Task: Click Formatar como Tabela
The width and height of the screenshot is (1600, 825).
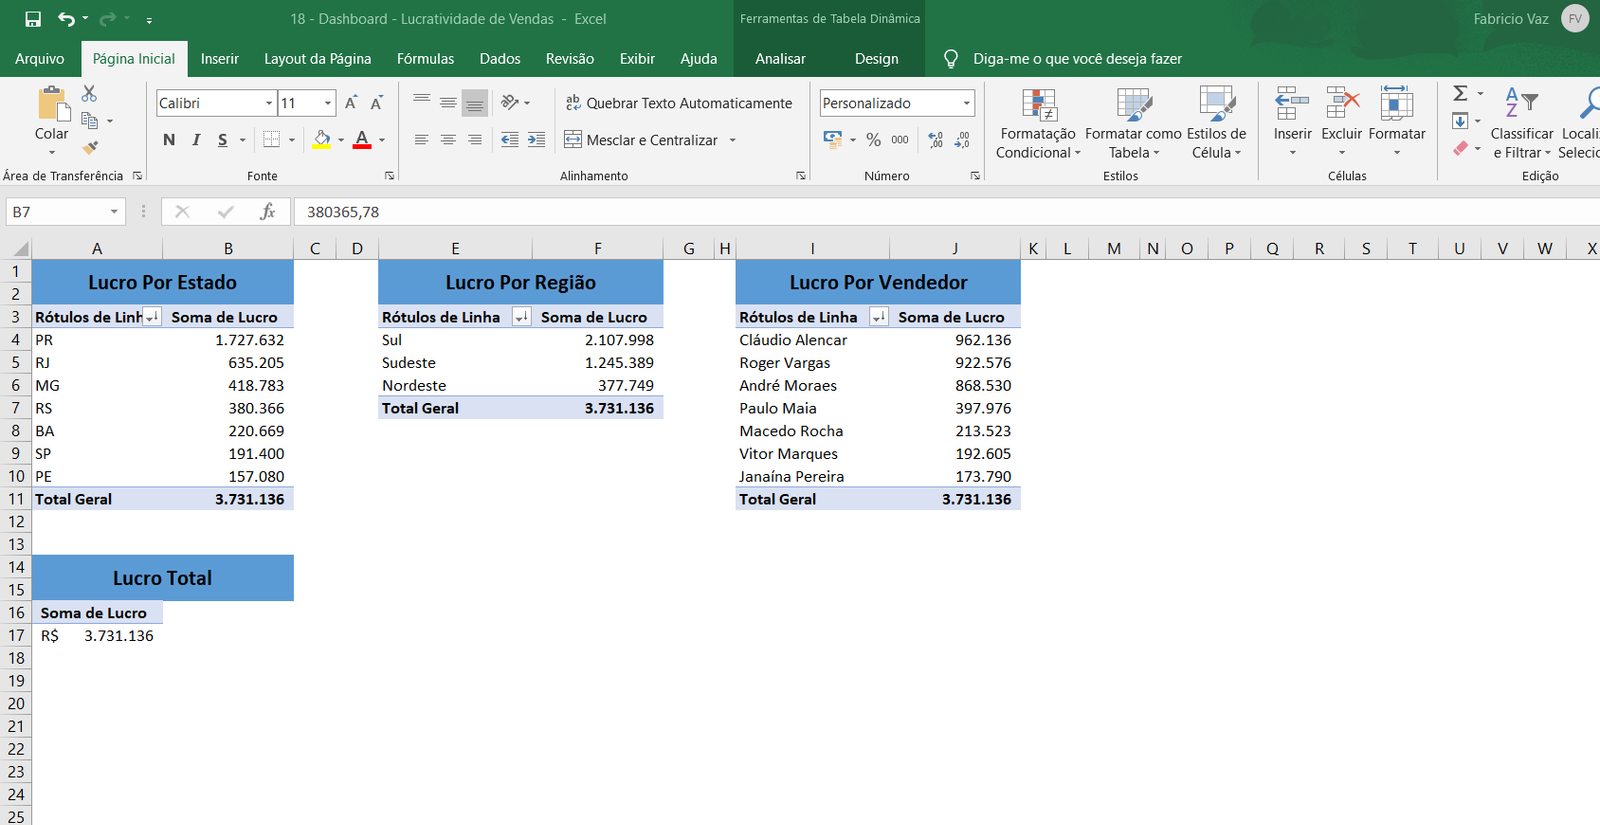Action: coord(1133,122)
